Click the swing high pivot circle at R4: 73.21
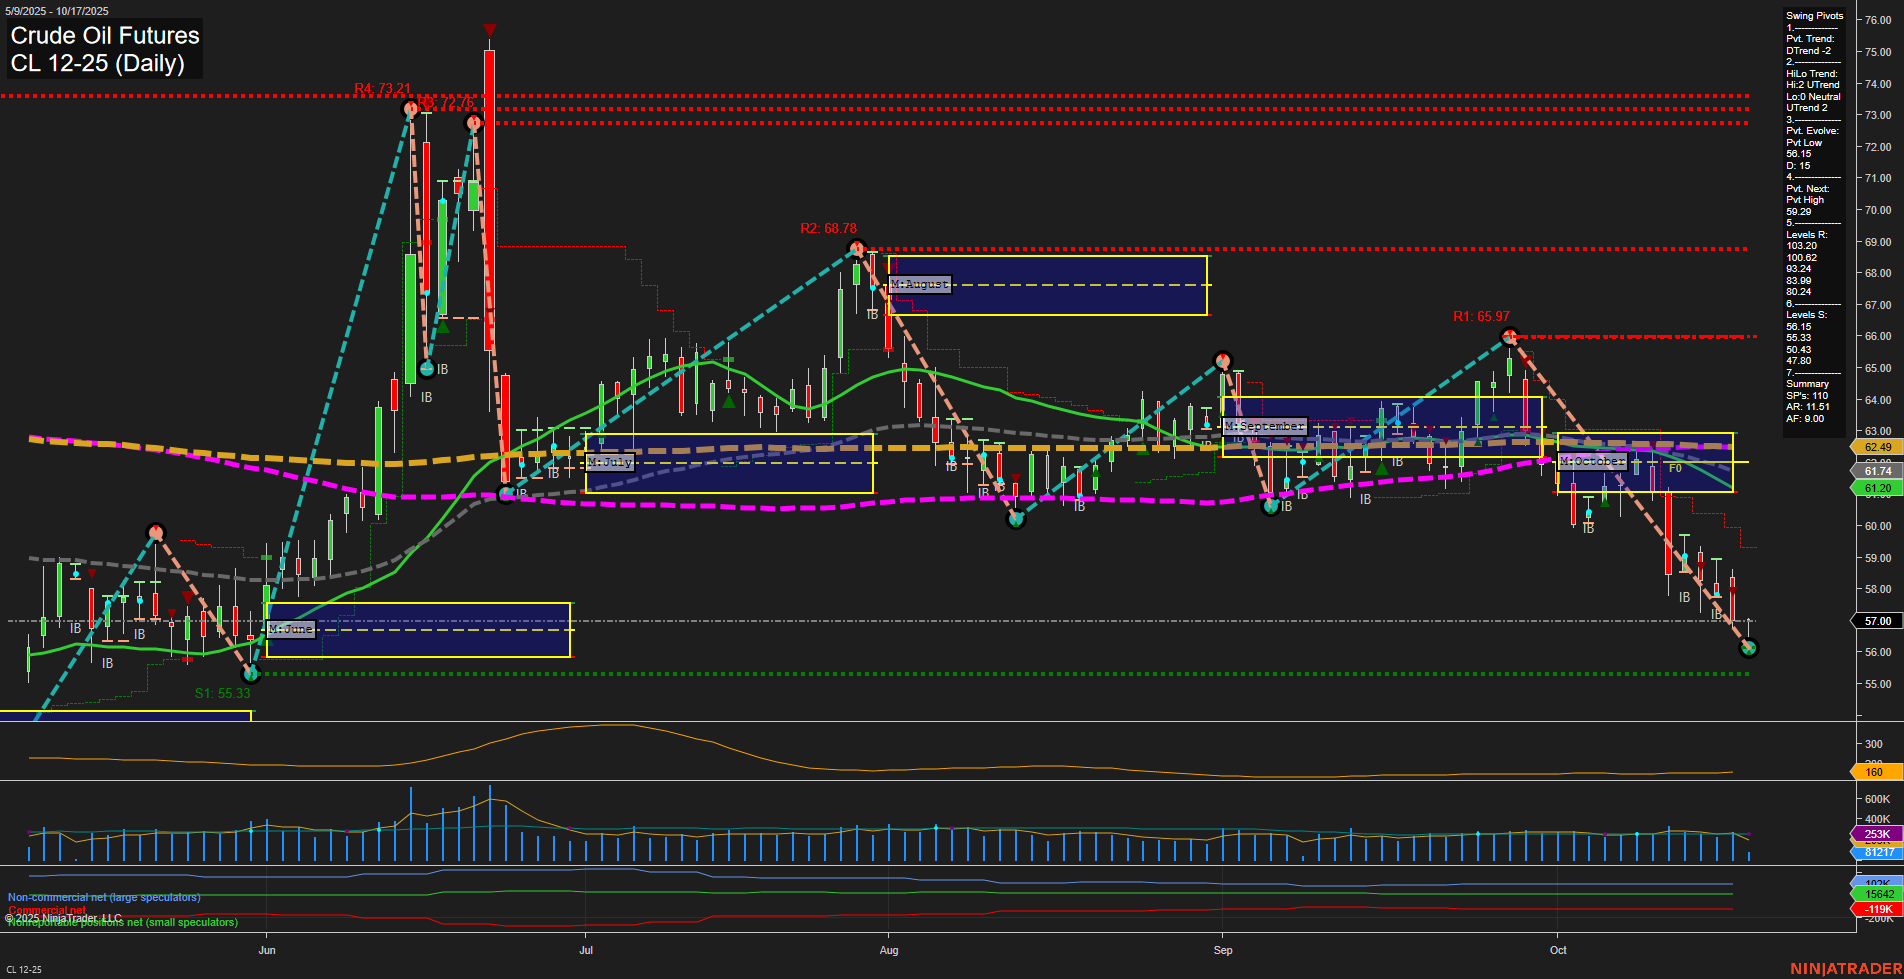Screen dimensions: 1904x979 (x=409, y=109)
